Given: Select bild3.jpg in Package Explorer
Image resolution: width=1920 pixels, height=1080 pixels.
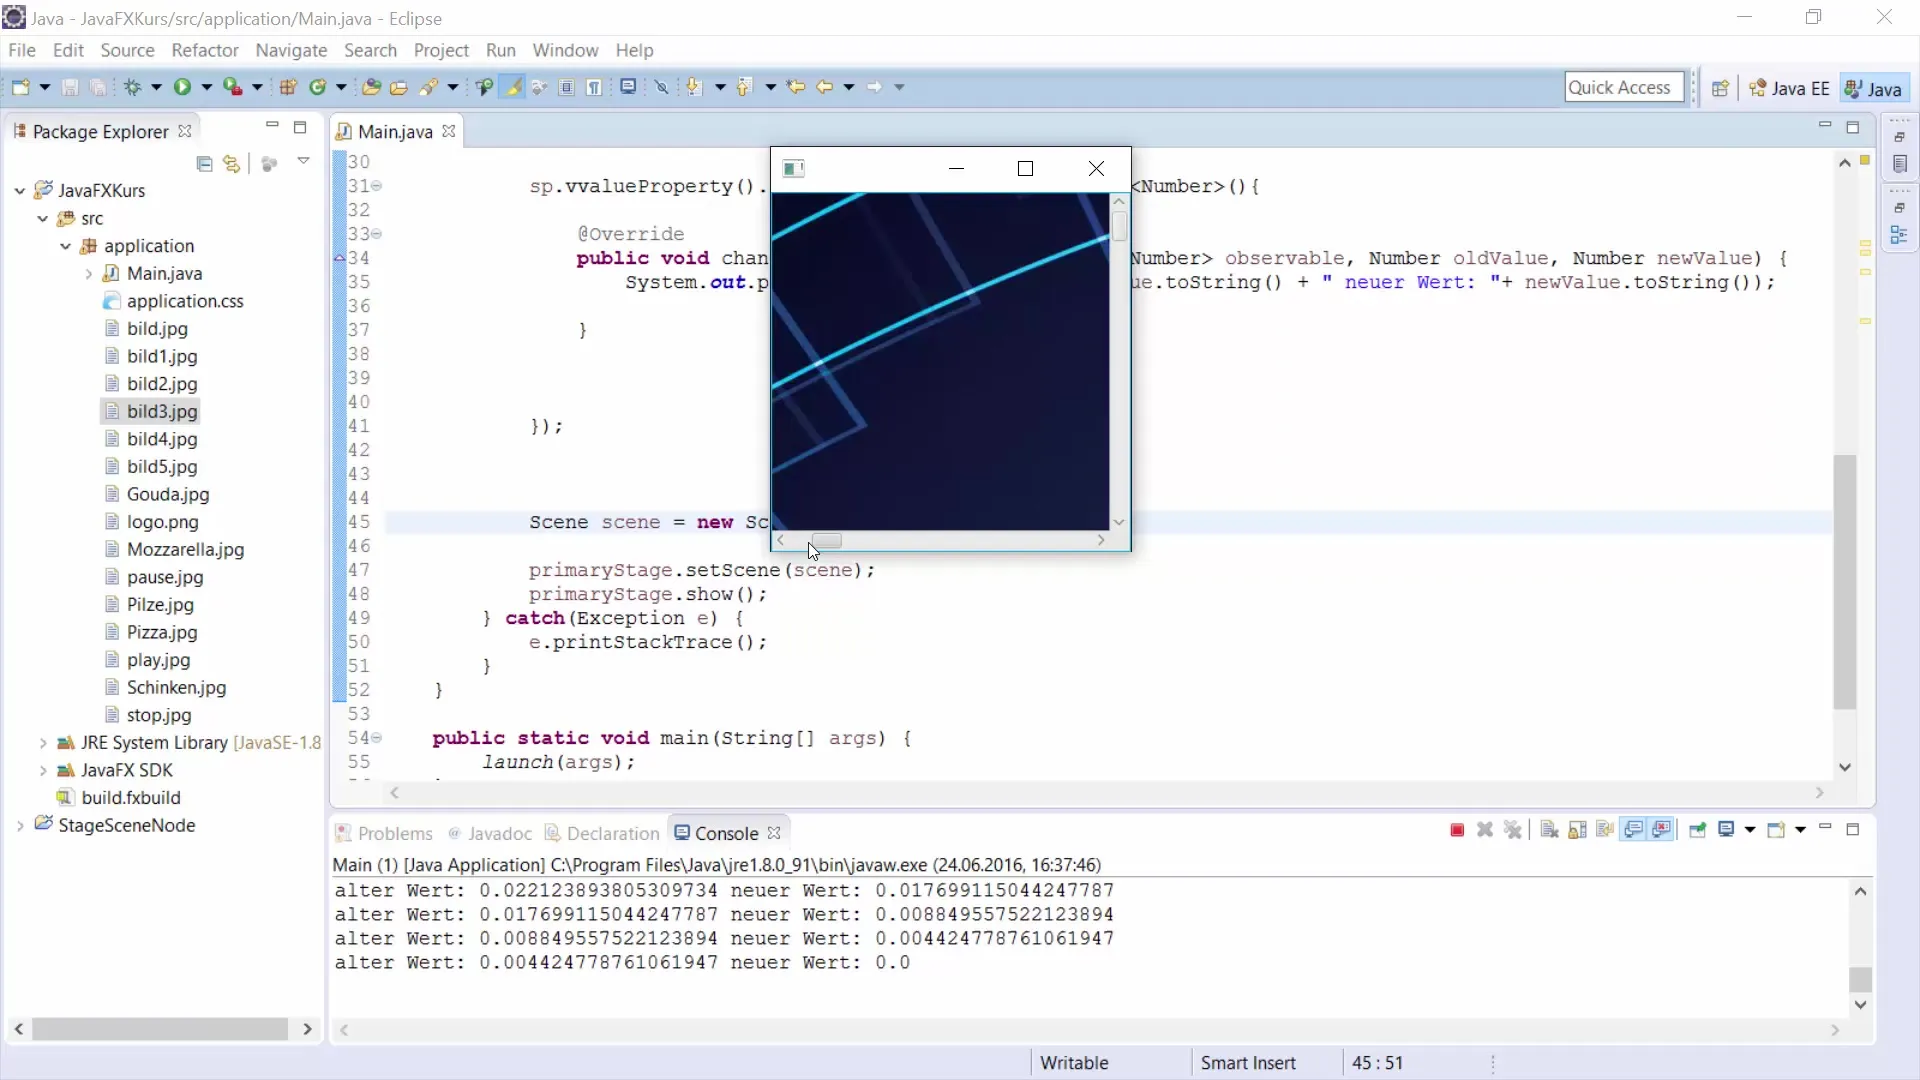Looking at the screenshot, I should [x=151, y=411].
